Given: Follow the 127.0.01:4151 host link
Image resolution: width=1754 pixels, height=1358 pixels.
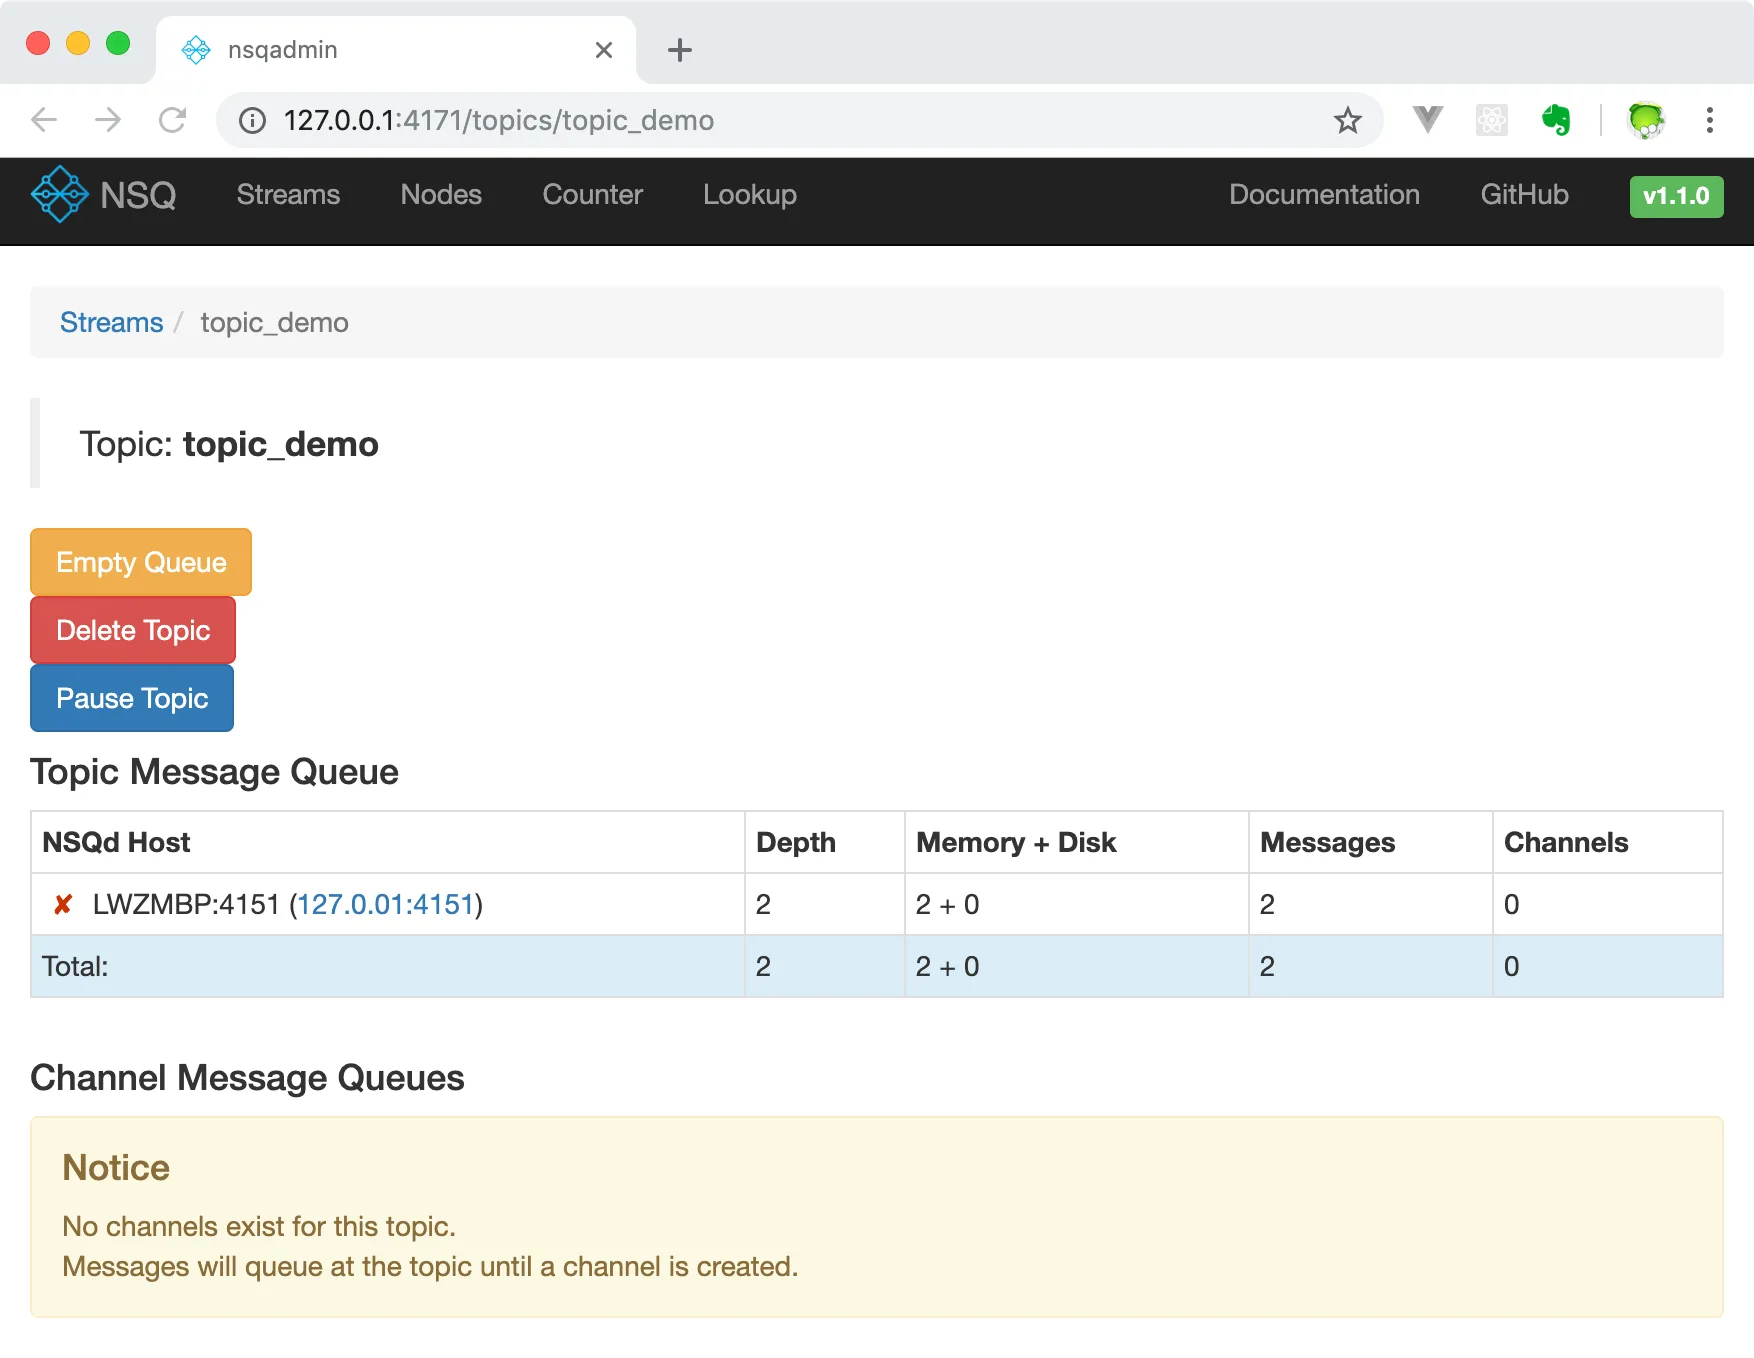Looking at the screenshot, I should click(x=385, y=905).
